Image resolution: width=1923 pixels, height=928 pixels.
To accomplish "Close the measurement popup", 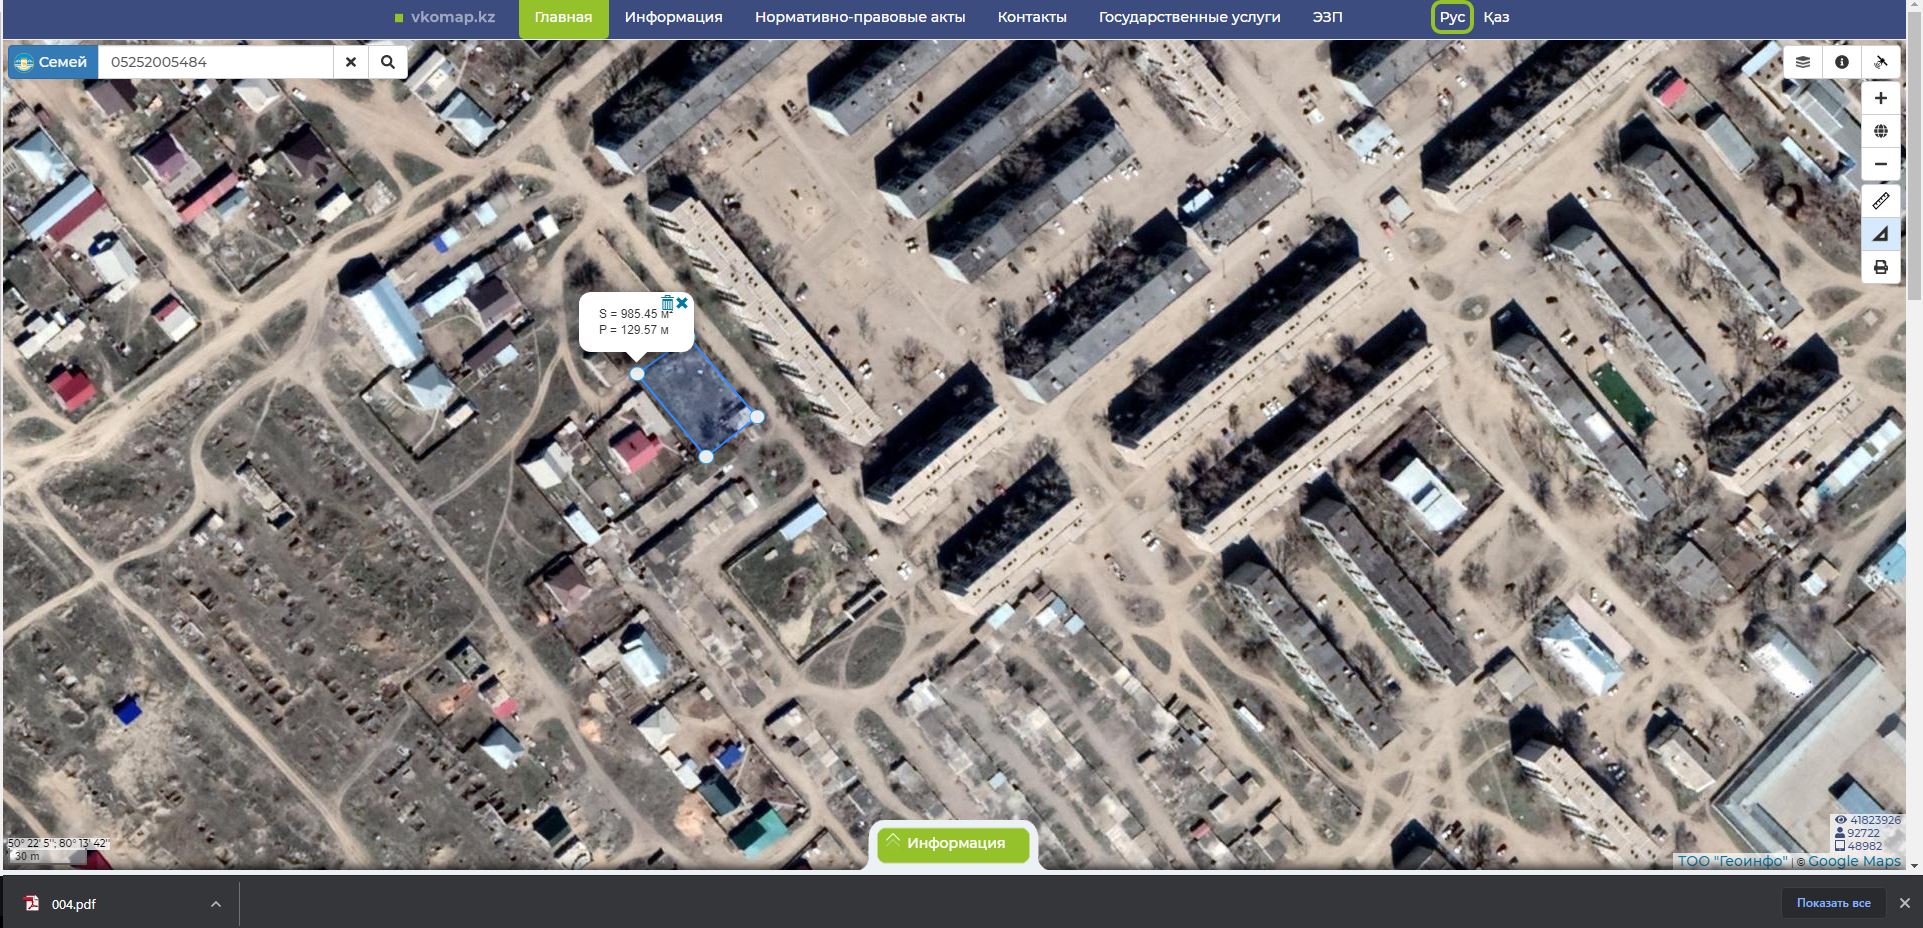I will (682, 302).
